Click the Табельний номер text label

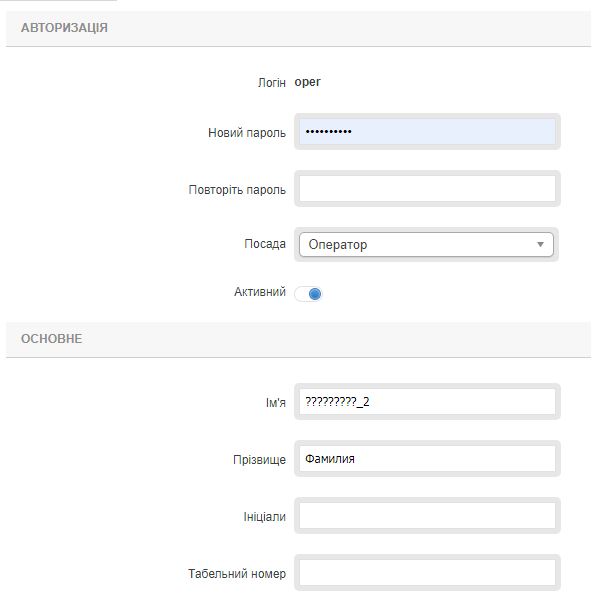[236, 574]
